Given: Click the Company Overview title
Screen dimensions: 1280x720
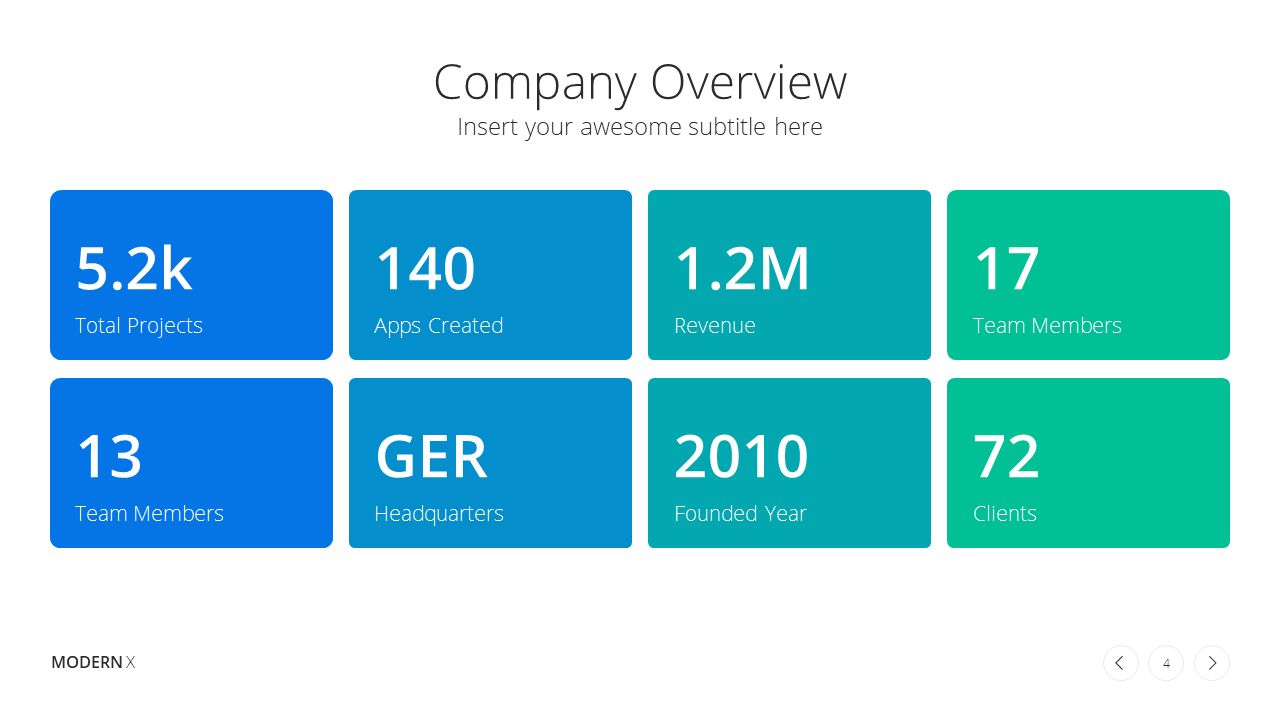Looking at the screenshot, I should point(640,82).
